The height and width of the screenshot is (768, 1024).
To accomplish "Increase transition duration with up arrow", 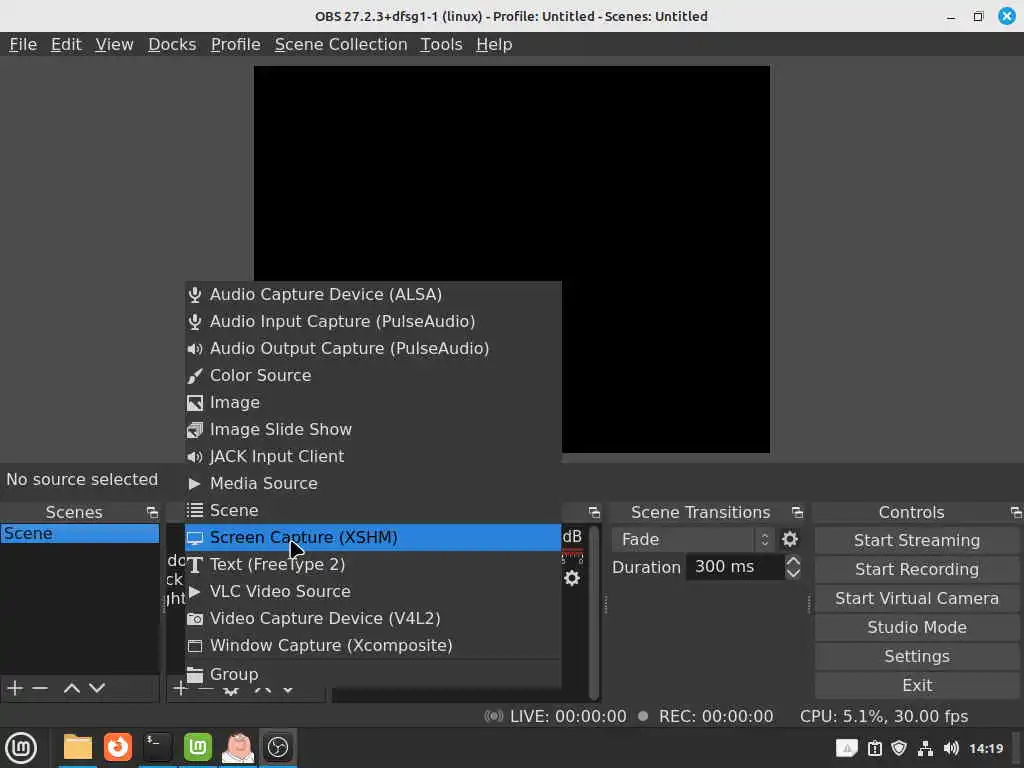I will tap(793, 560).
